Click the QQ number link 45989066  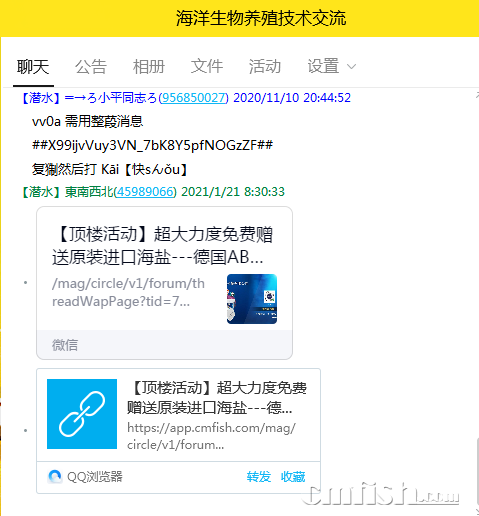pyautogui.click(x=145, y=192)
